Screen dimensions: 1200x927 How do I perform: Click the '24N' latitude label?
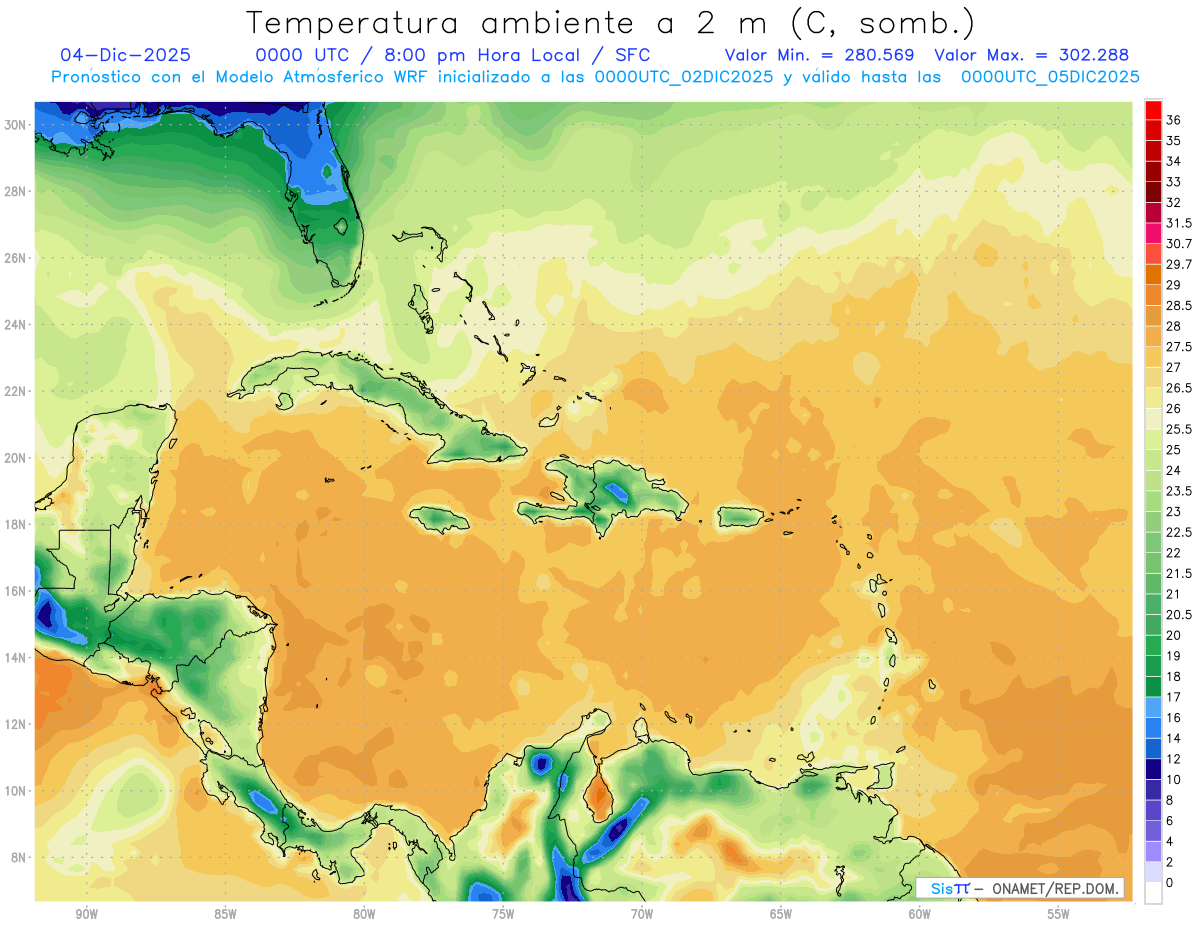pyautogui.click(x=16, y=324)
